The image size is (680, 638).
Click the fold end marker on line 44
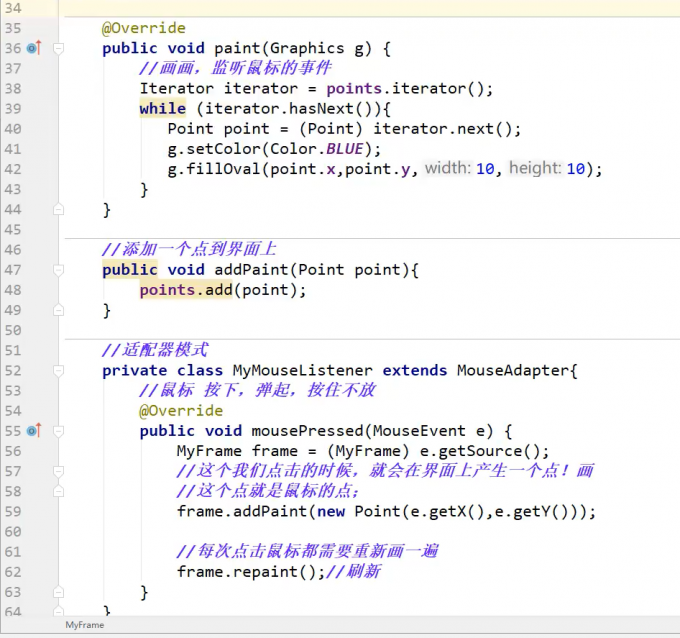click(x=58, y=209)
